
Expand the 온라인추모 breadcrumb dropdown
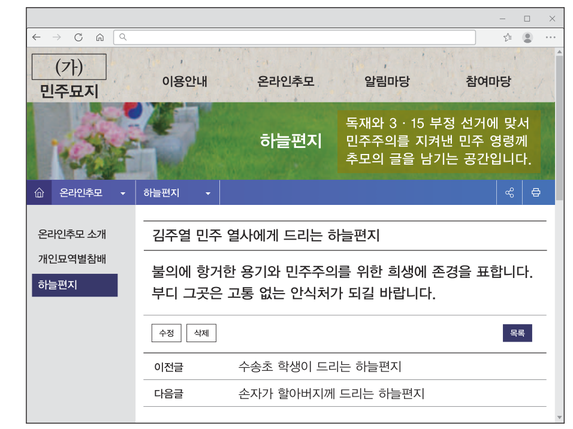[94, 193]
